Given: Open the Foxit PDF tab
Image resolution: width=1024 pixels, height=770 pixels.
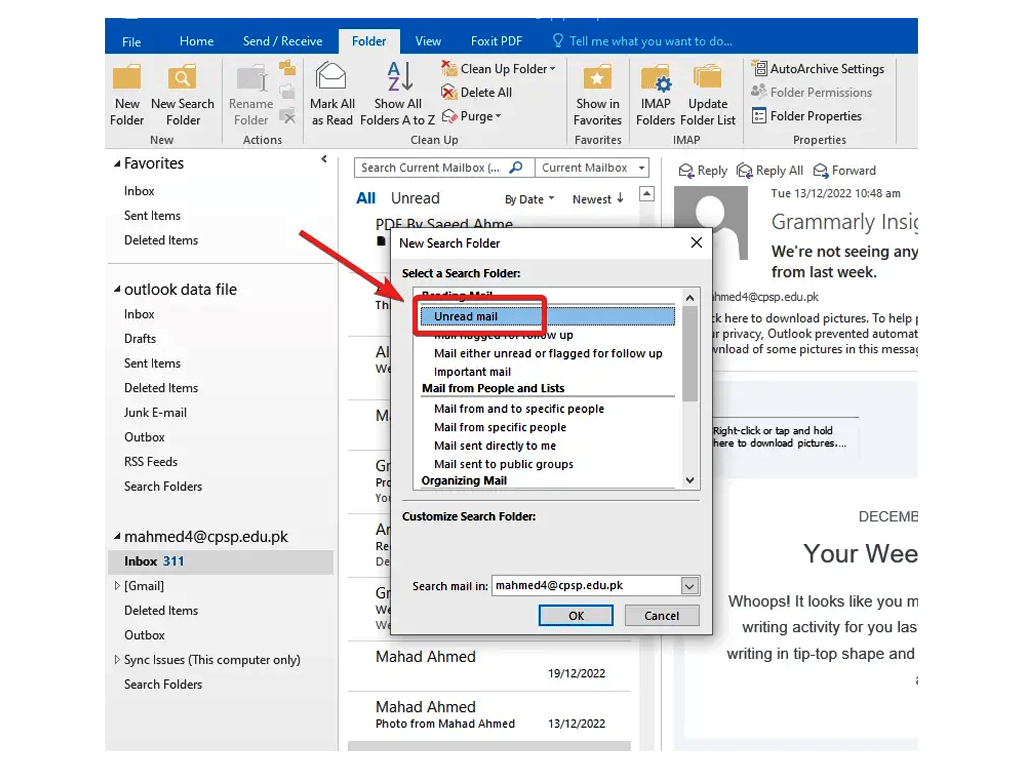Looking at the screenshot, I should point(496,41).
